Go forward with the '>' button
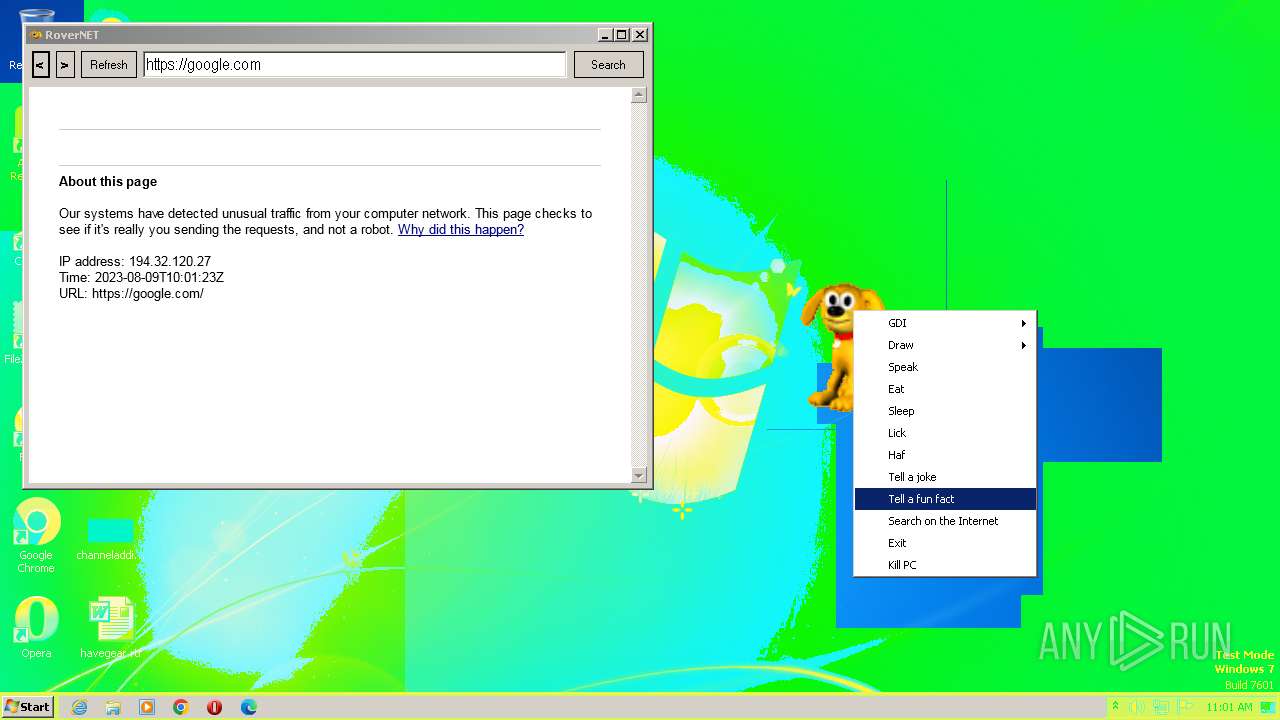 coord(65,65)
